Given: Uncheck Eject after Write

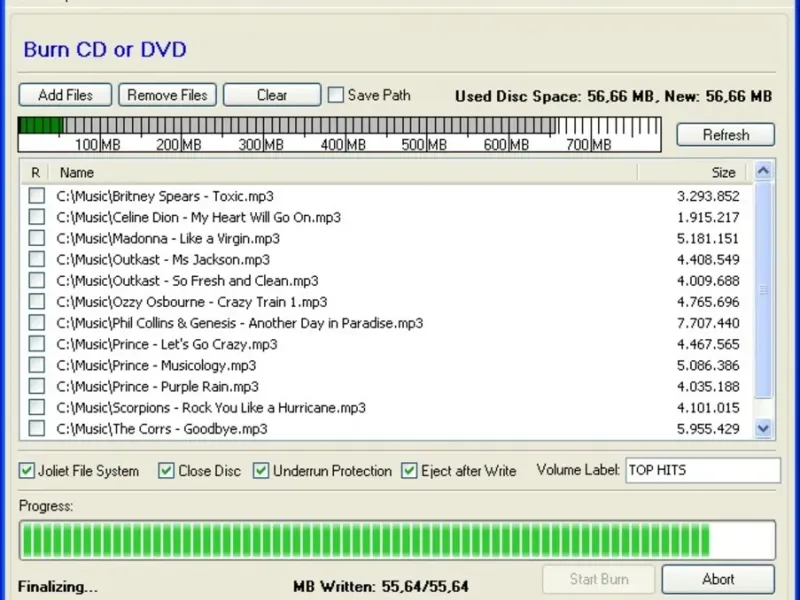Looking at the screenshot, I should pyautogui.click(x=409, y=470).
